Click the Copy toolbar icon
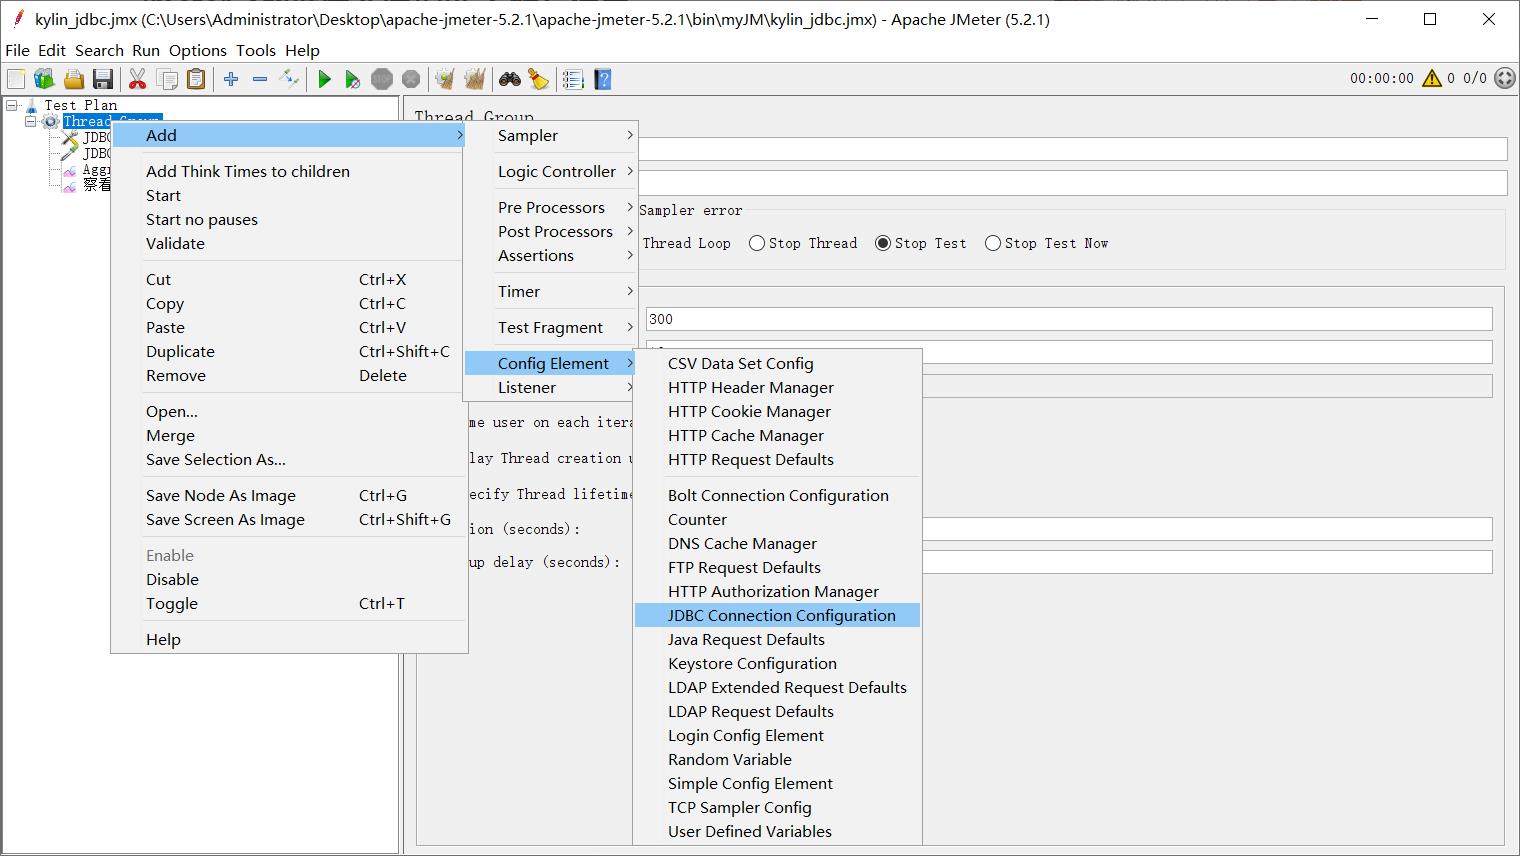The height and width of the screenshot is (856, 1520). pyautogui.click(x=167, y=79)
